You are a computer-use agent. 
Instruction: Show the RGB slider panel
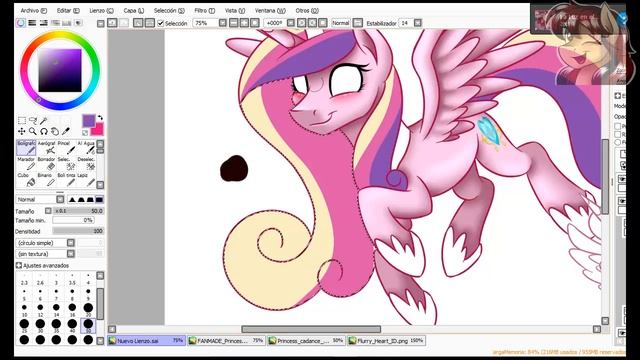tap(32, 23)
